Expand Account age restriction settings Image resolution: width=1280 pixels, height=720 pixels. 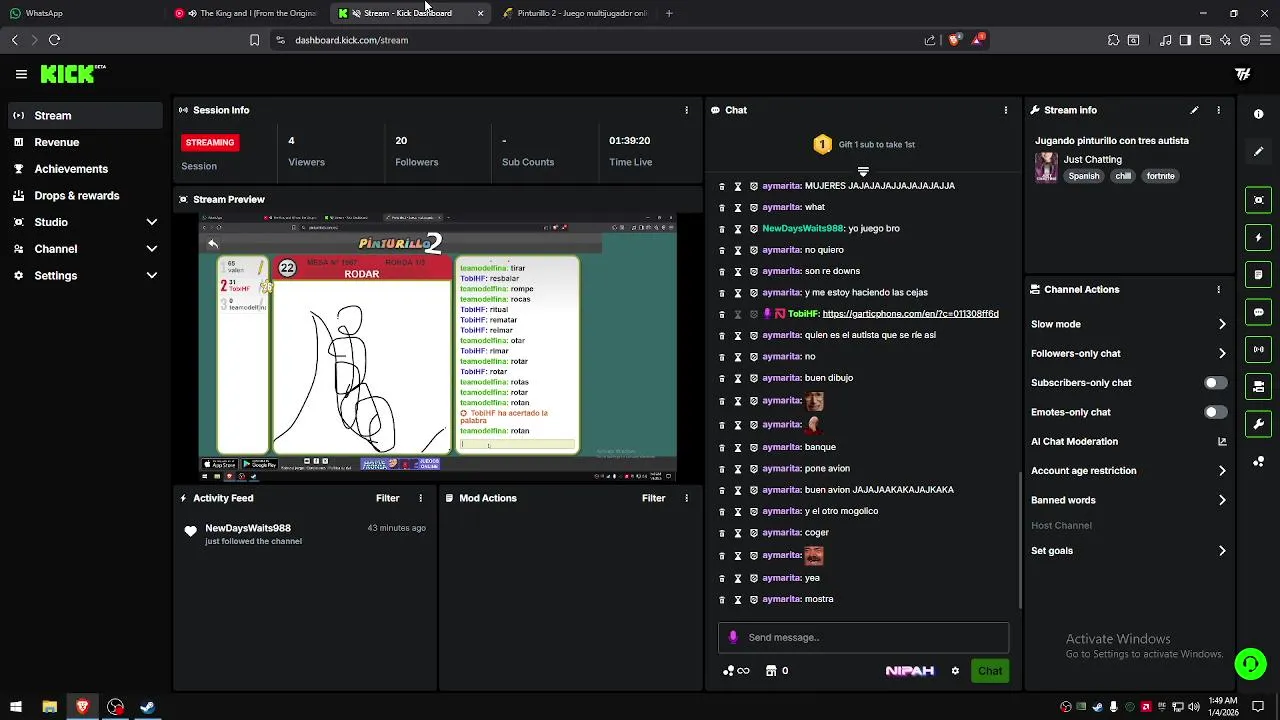1222,471
